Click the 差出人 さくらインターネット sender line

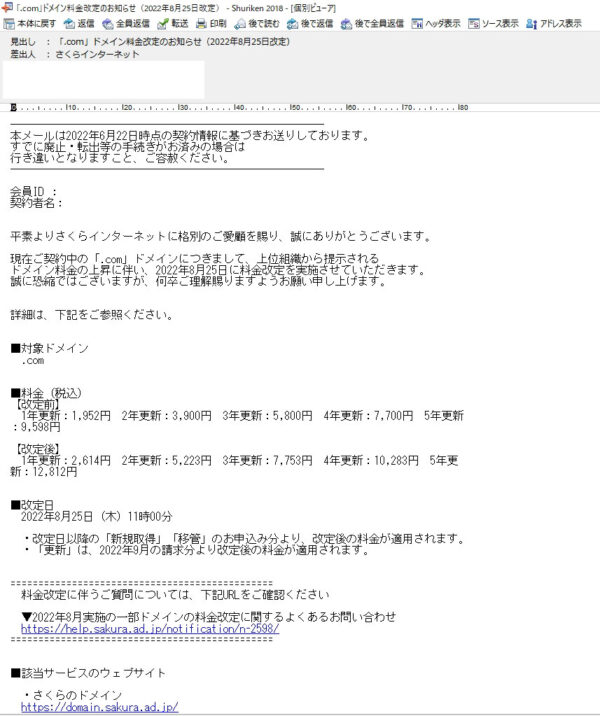pos(75,54)
